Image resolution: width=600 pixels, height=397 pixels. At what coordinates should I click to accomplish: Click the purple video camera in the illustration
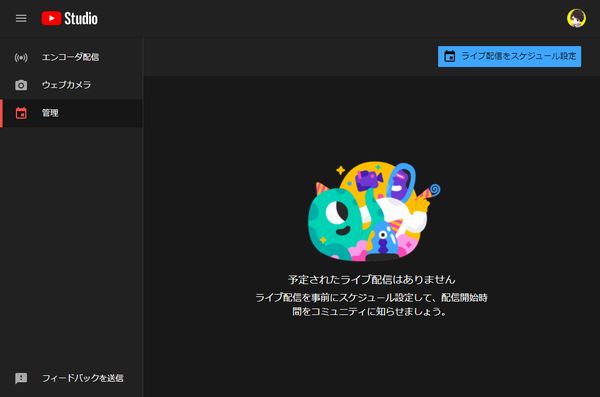click(369, 180)
